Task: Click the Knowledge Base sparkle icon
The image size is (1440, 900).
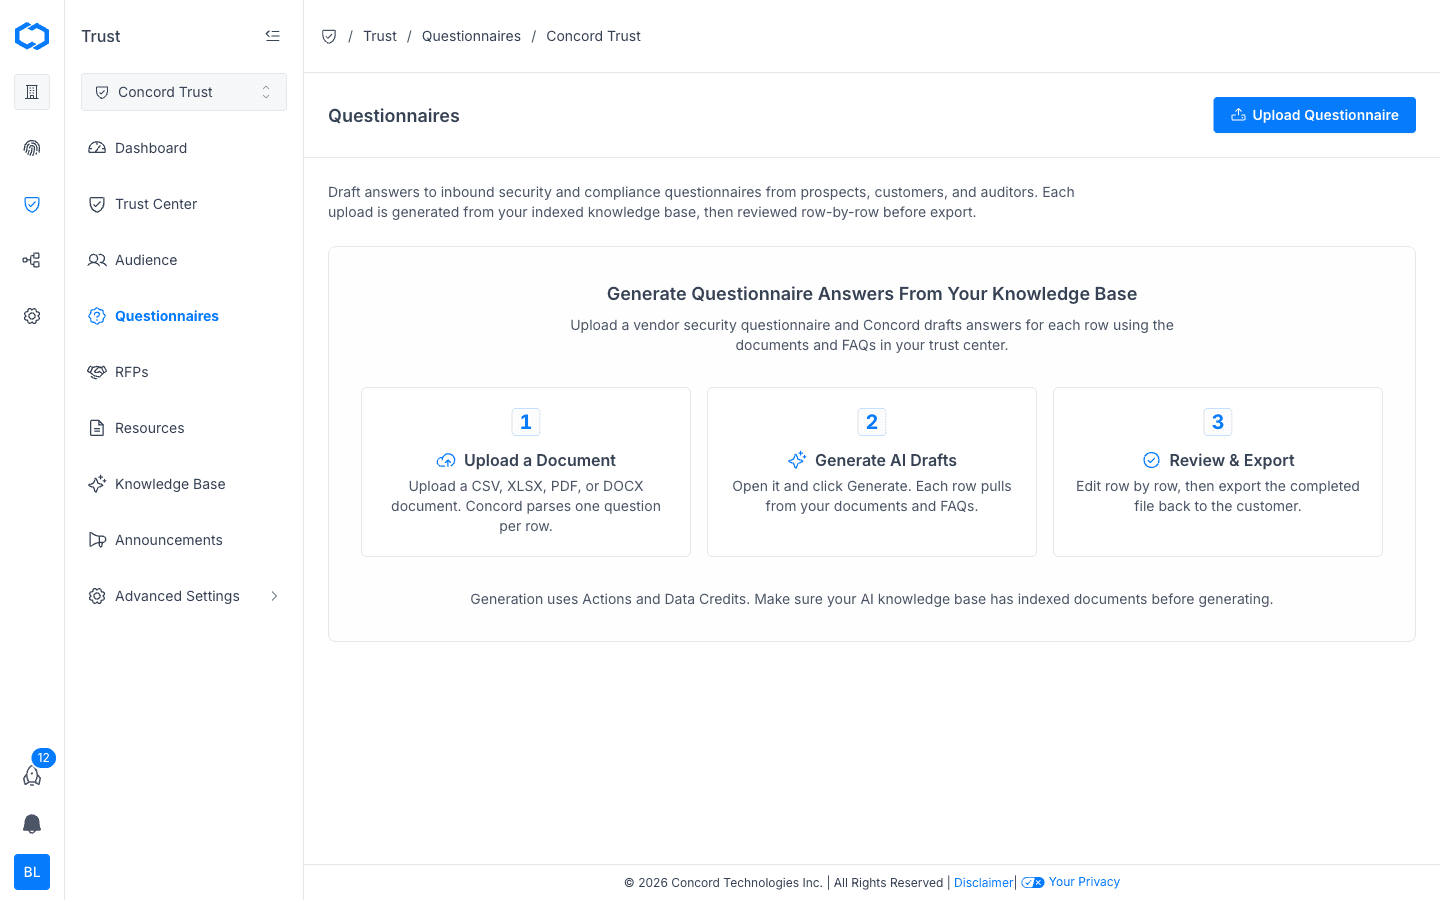Action: tap(97, 484)
